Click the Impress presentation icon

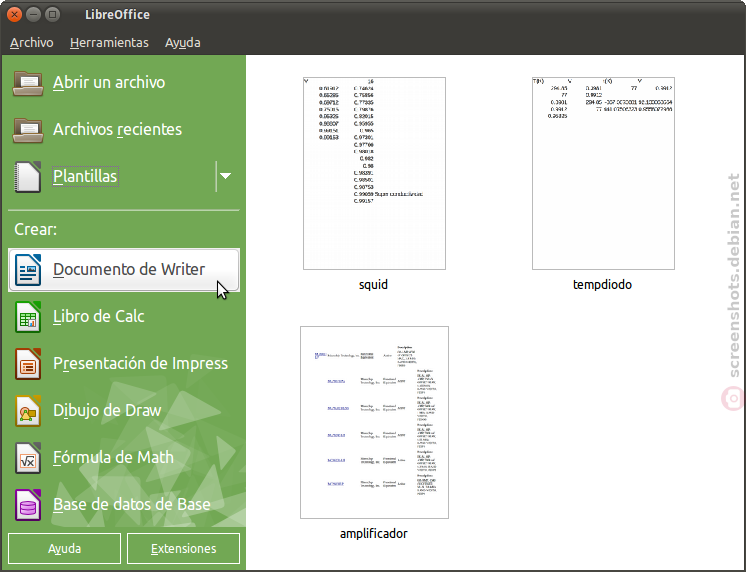(28, 364)
